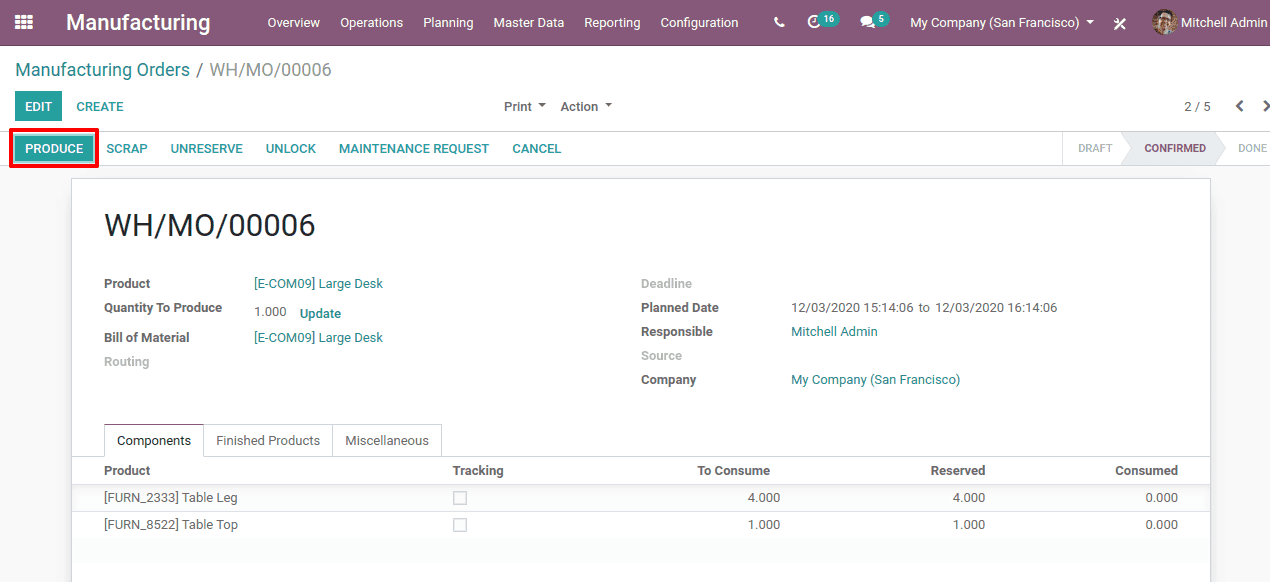Viewport: 1270px width, 582px height.
Task: Click the Maintenance Request button
Action: [x=414, y=148]
